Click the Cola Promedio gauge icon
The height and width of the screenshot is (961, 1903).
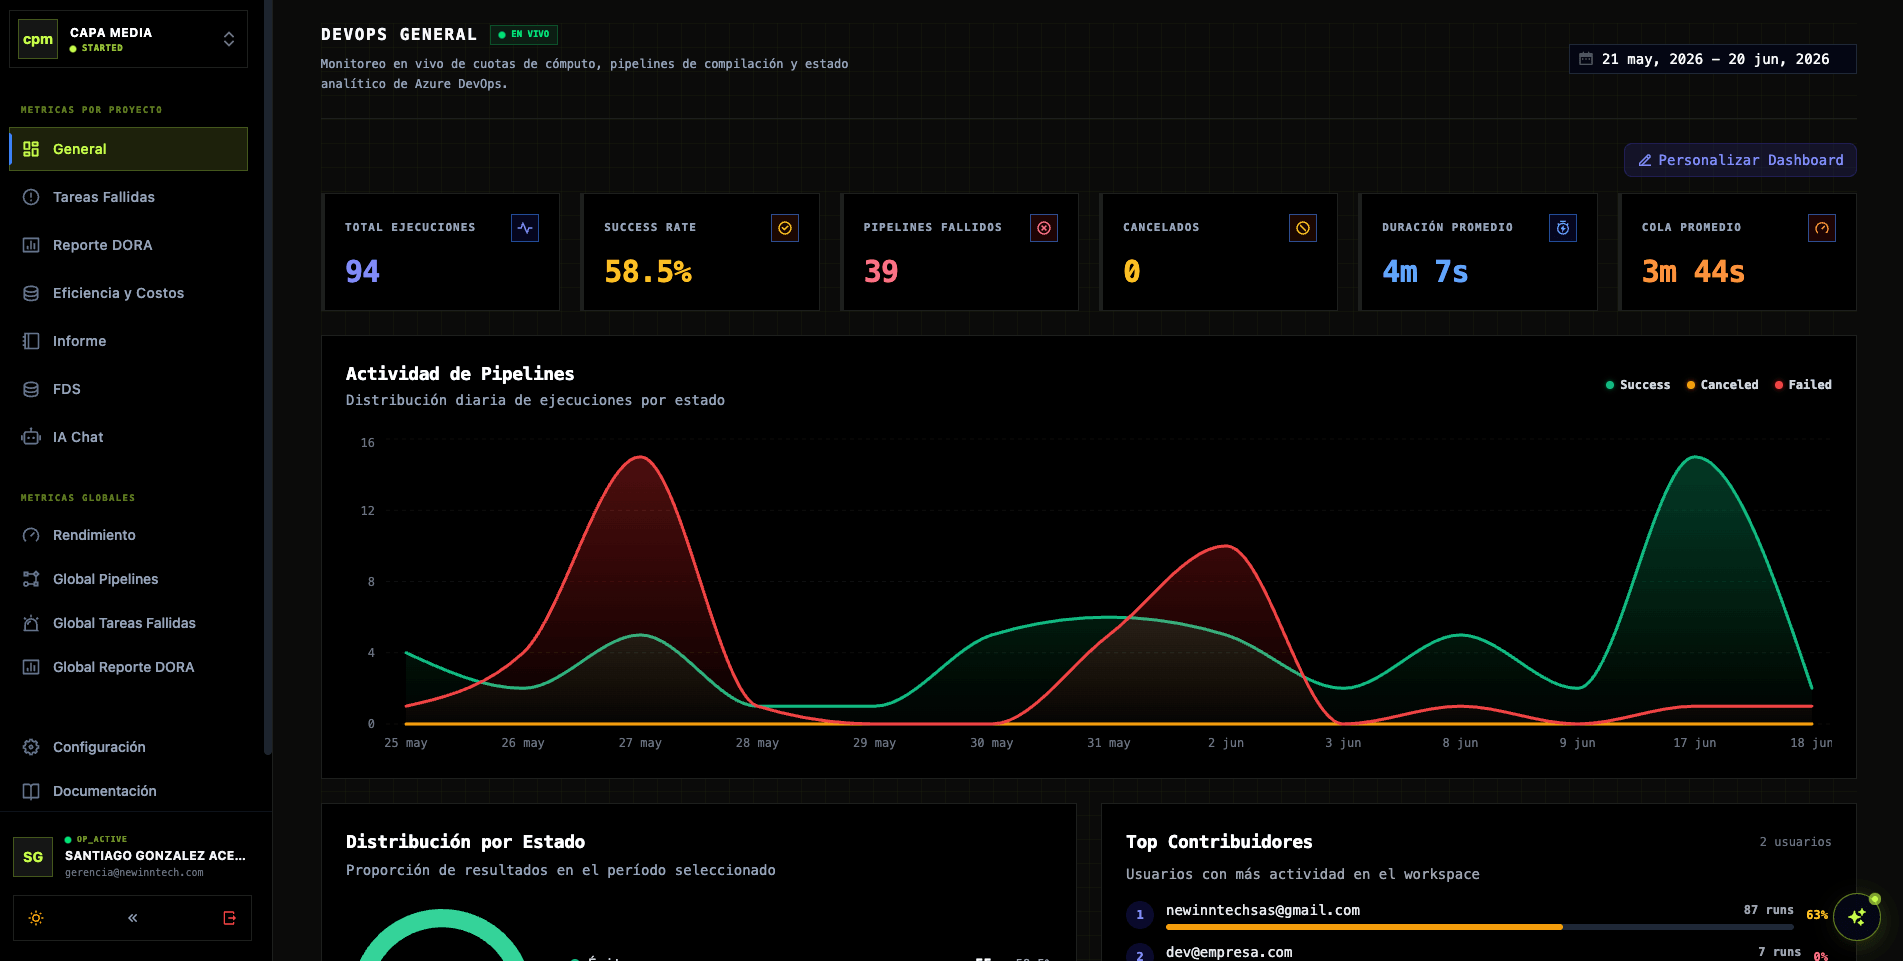click(1822, 228)
